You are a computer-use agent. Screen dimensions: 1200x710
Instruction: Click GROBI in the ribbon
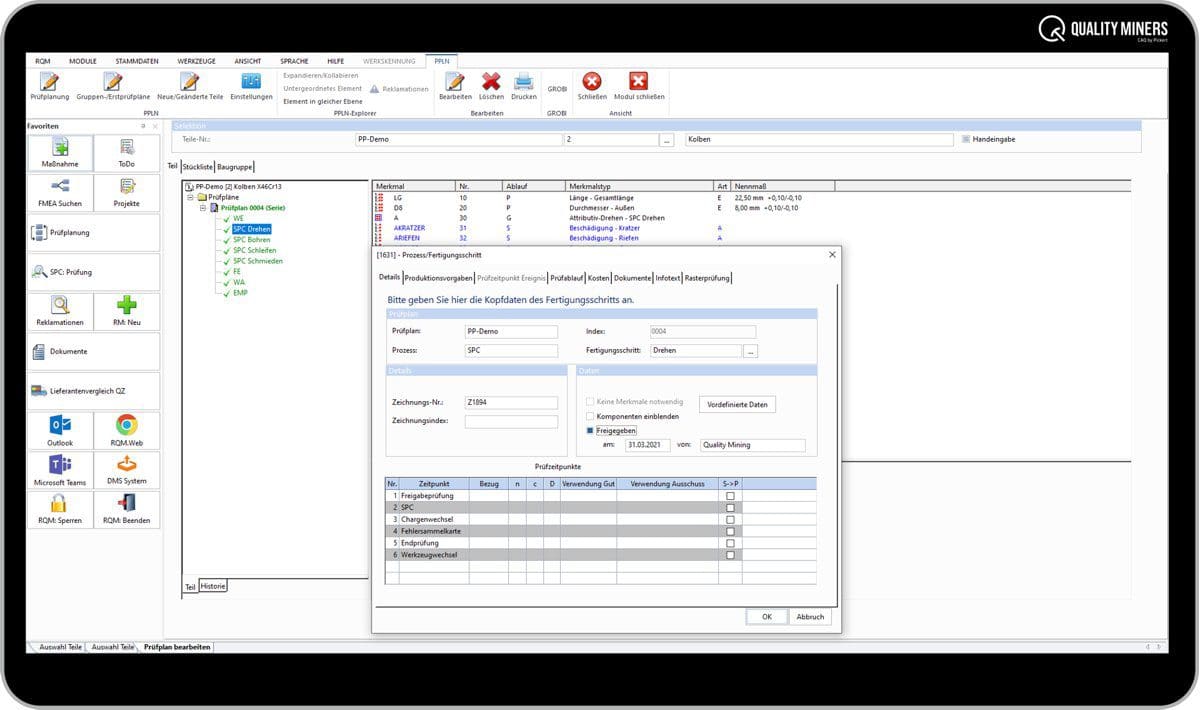click(556, 88)
